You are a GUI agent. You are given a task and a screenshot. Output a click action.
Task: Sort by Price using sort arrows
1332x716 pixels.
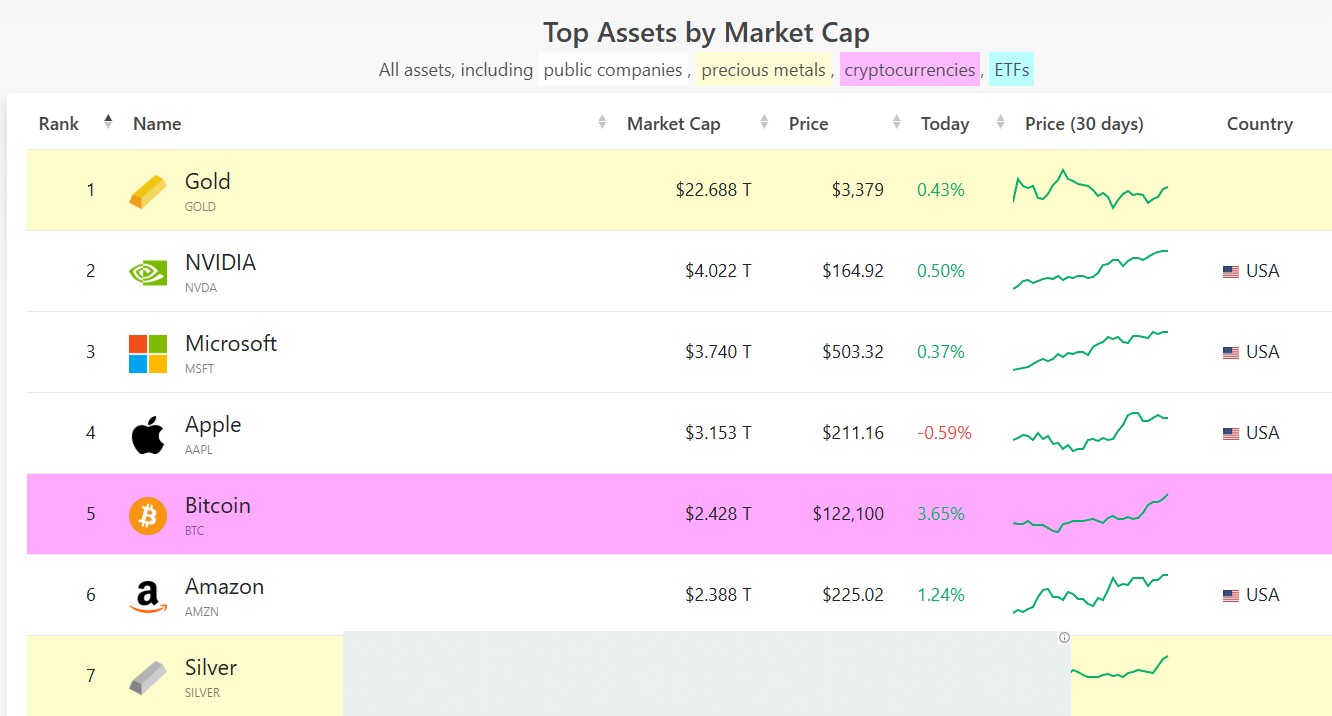point(896,122)
